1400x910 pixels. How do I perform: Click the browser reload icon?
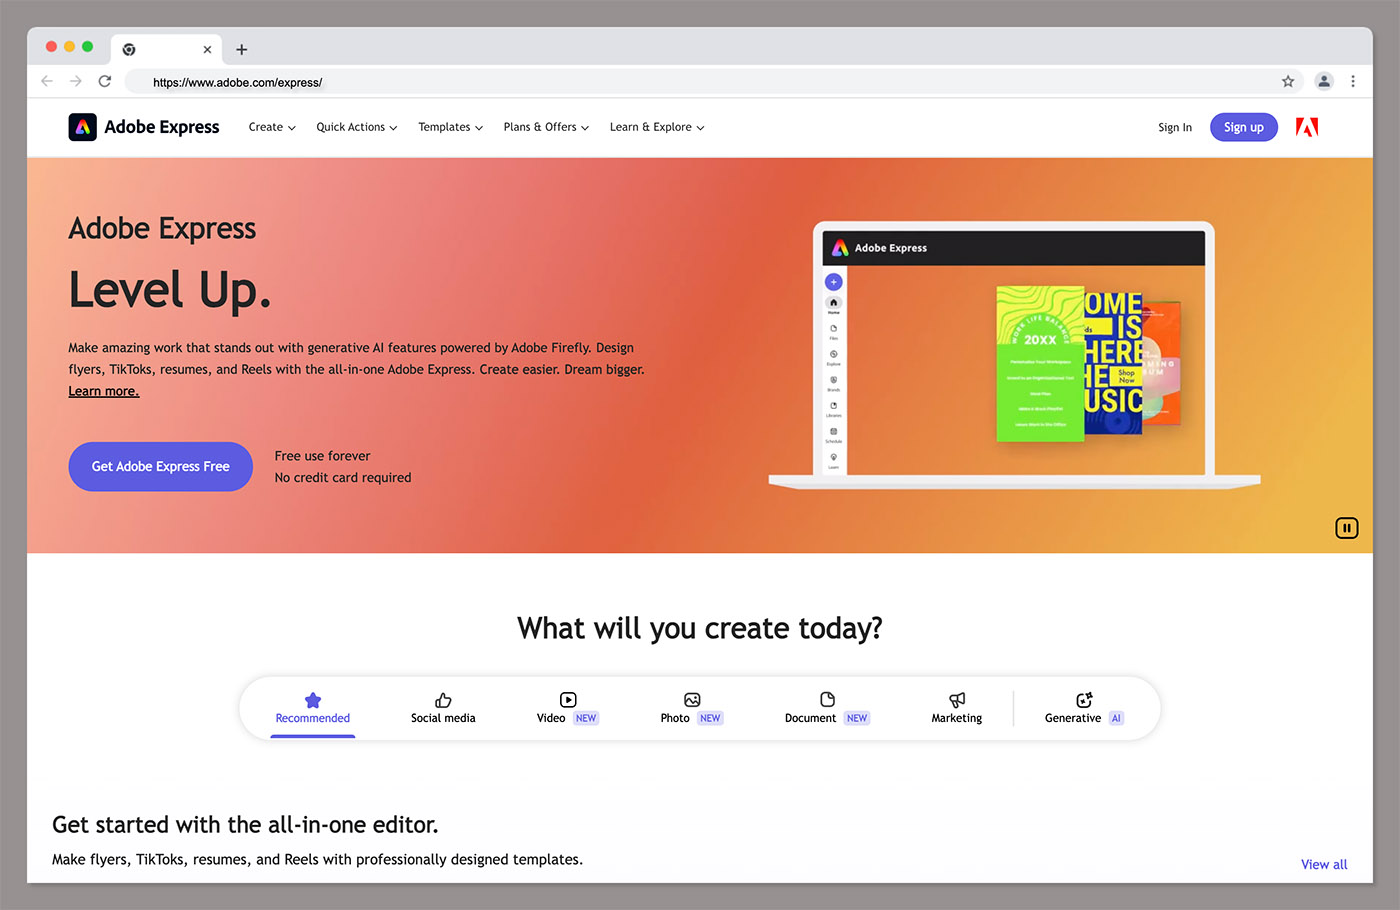(104, 81)
